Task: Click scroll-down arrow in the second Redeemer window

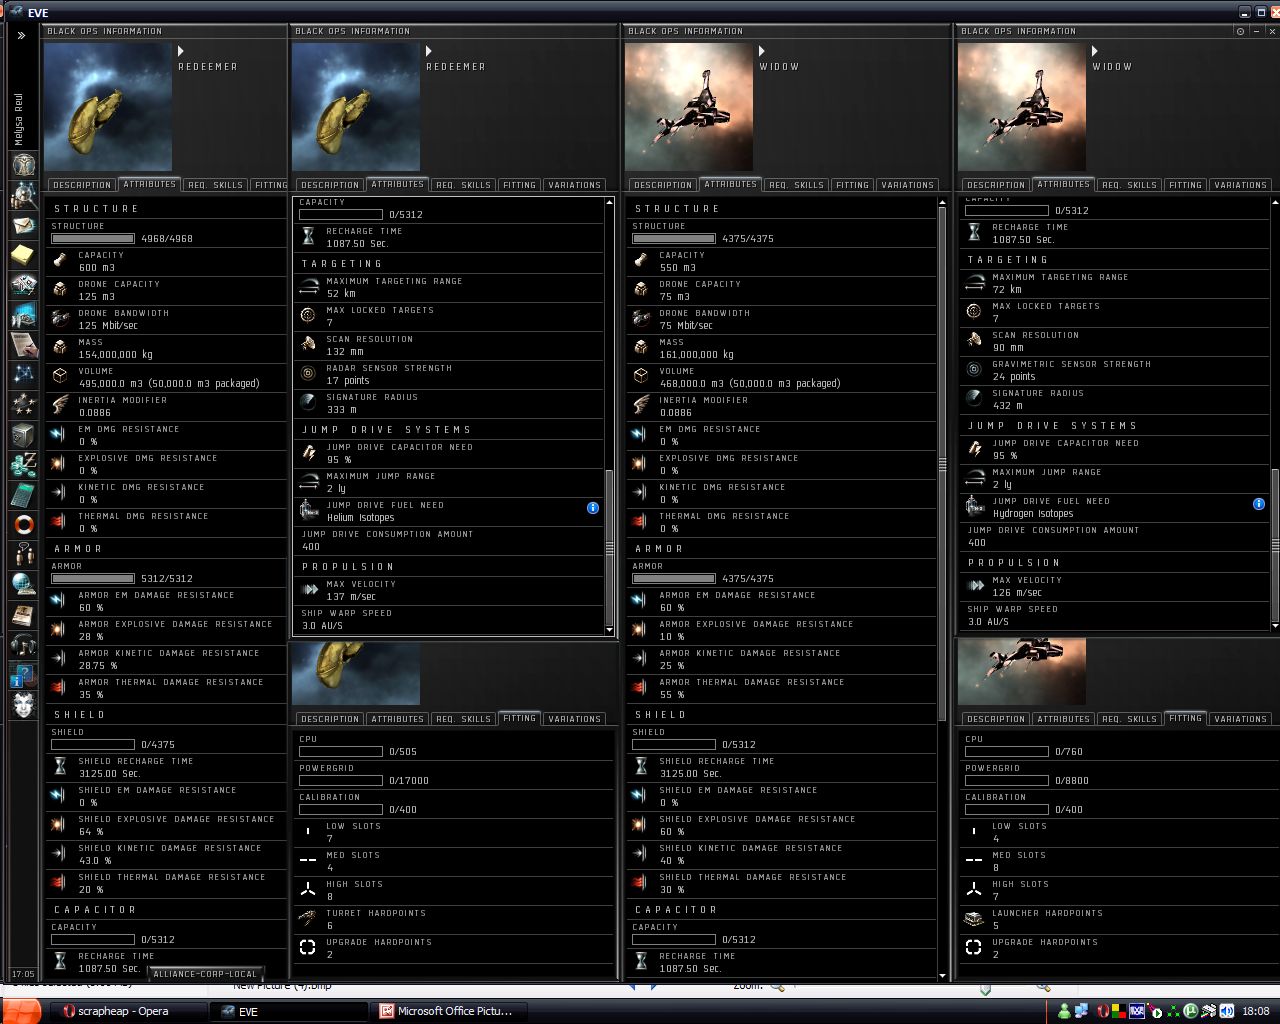Action: pyautogui.click(x=610, y=630)
